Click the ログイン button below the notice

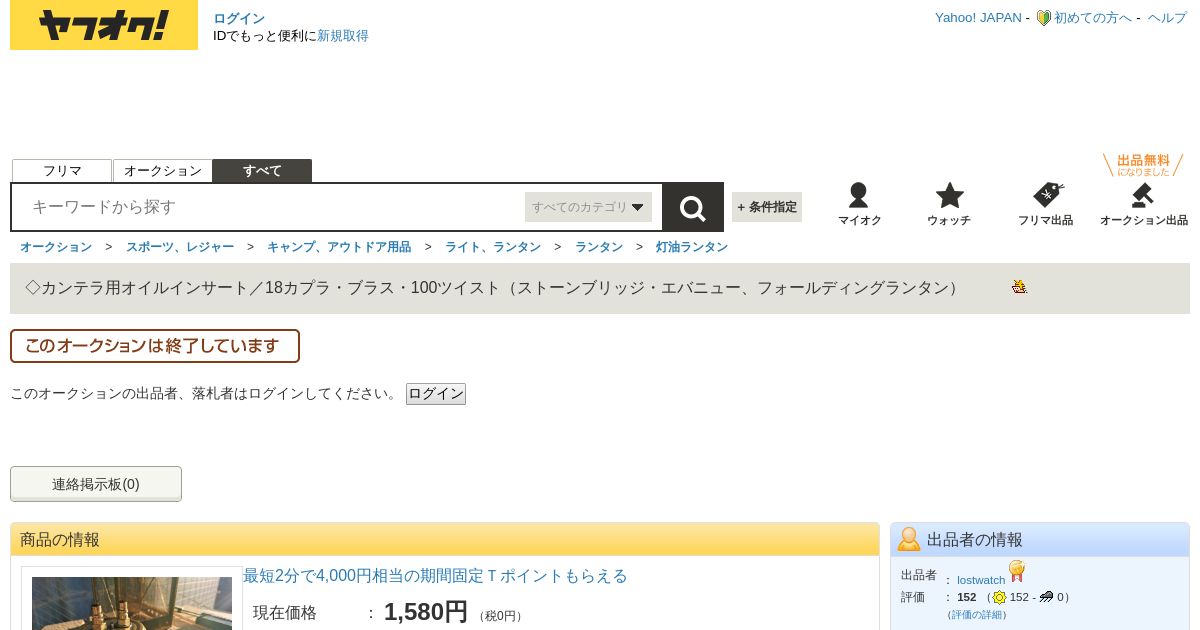(436, 394)
